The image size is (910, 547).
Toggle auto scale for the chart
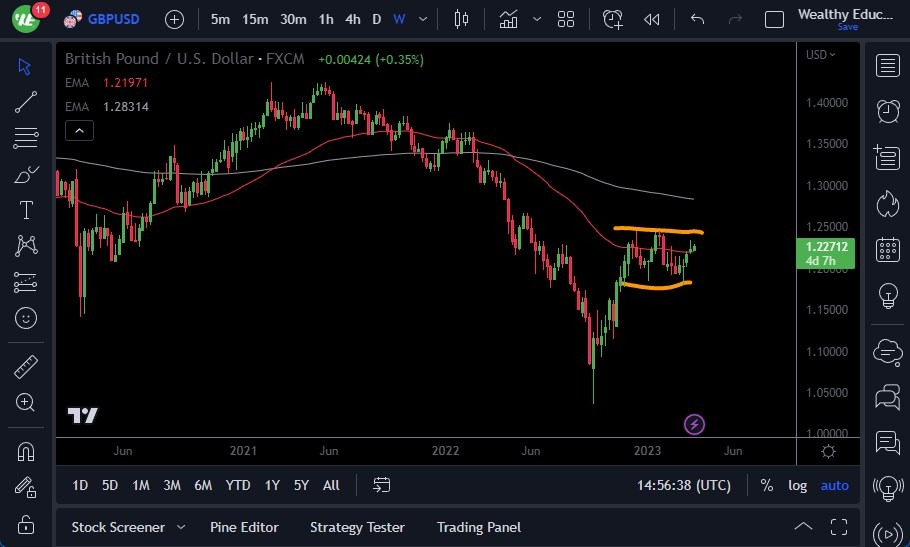(834, 485)
